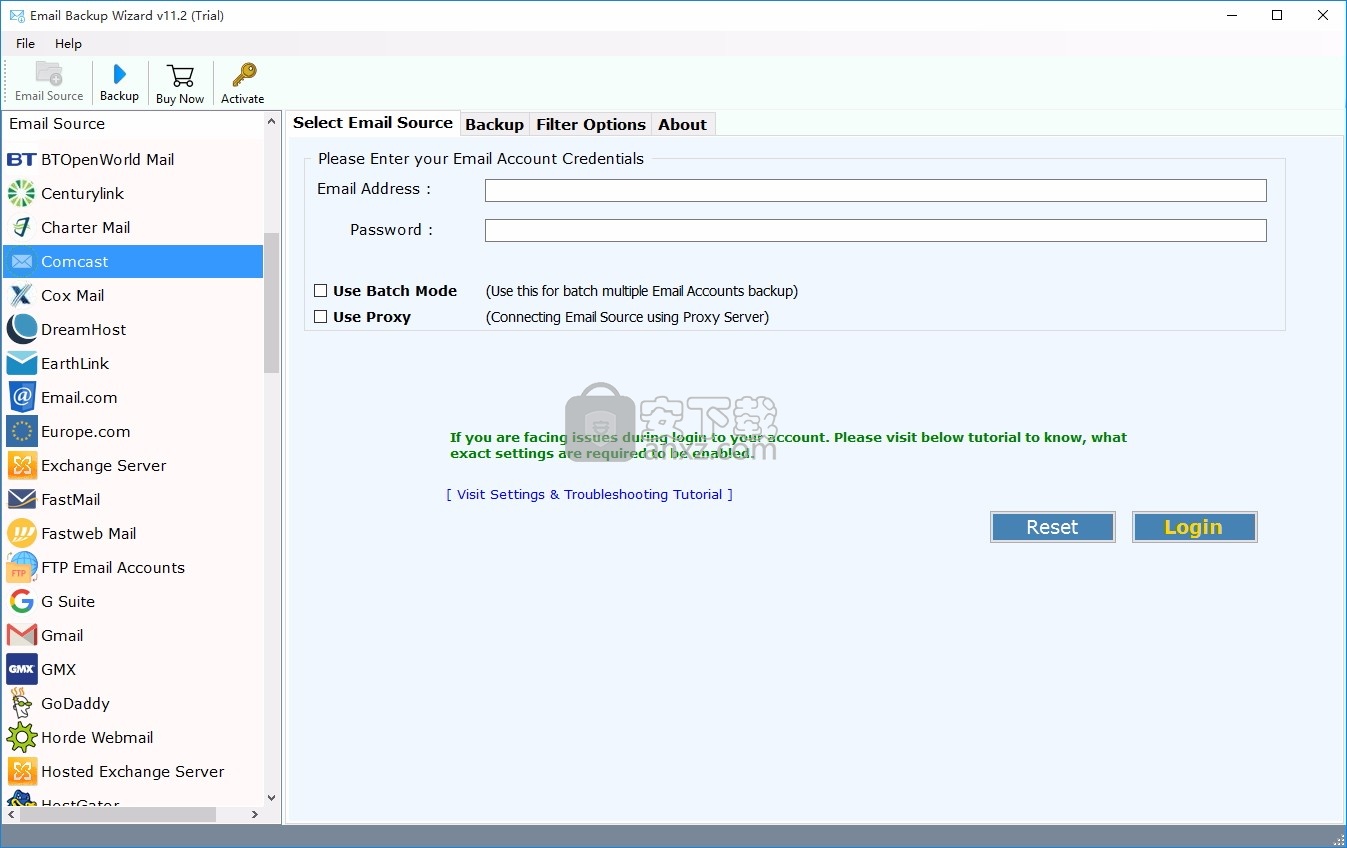Click the Email Address input field

click(875, 190)
